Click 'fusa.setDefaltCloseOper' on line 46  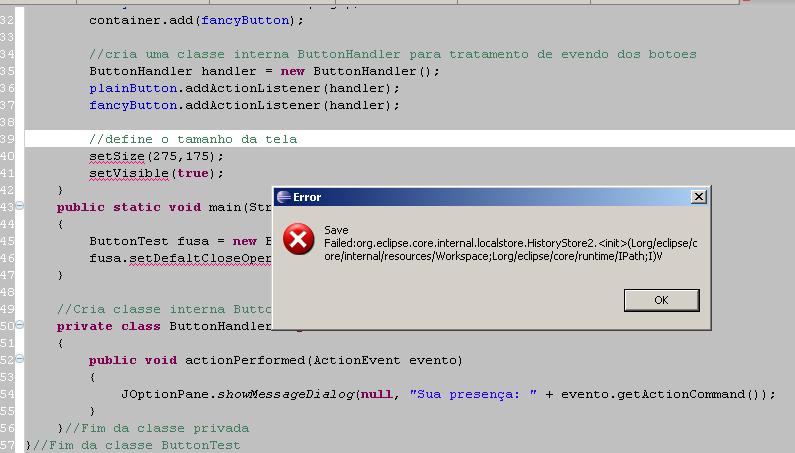click(x=180, y=258)
